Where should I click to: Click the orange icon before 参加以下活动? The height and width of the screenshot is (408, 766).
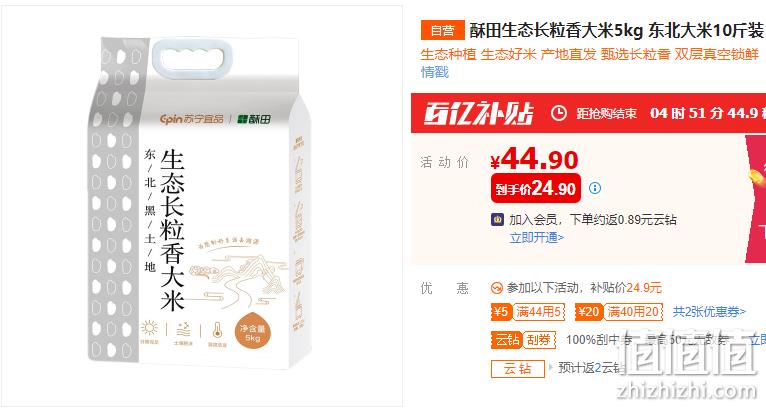tap(496, 288)
